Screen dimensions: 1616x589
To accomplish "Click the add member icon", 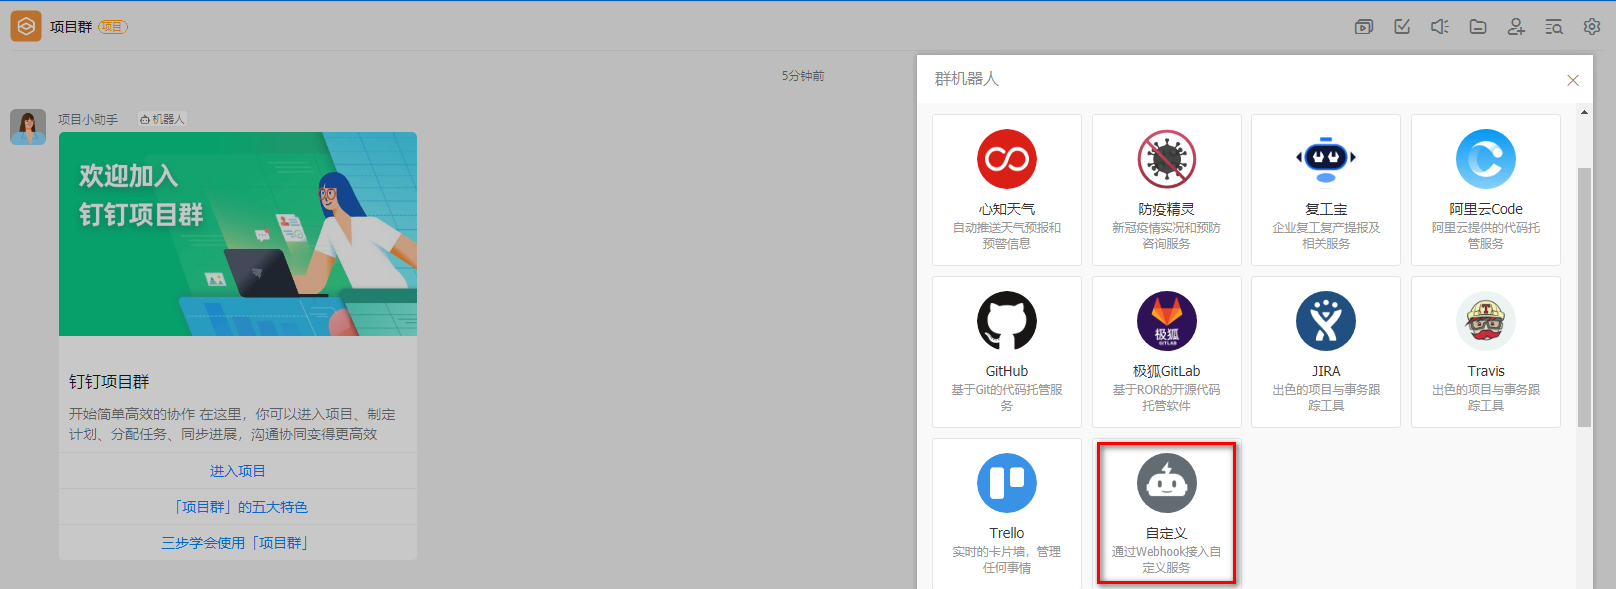I will pyautogui.click(x=1516, y=27).
